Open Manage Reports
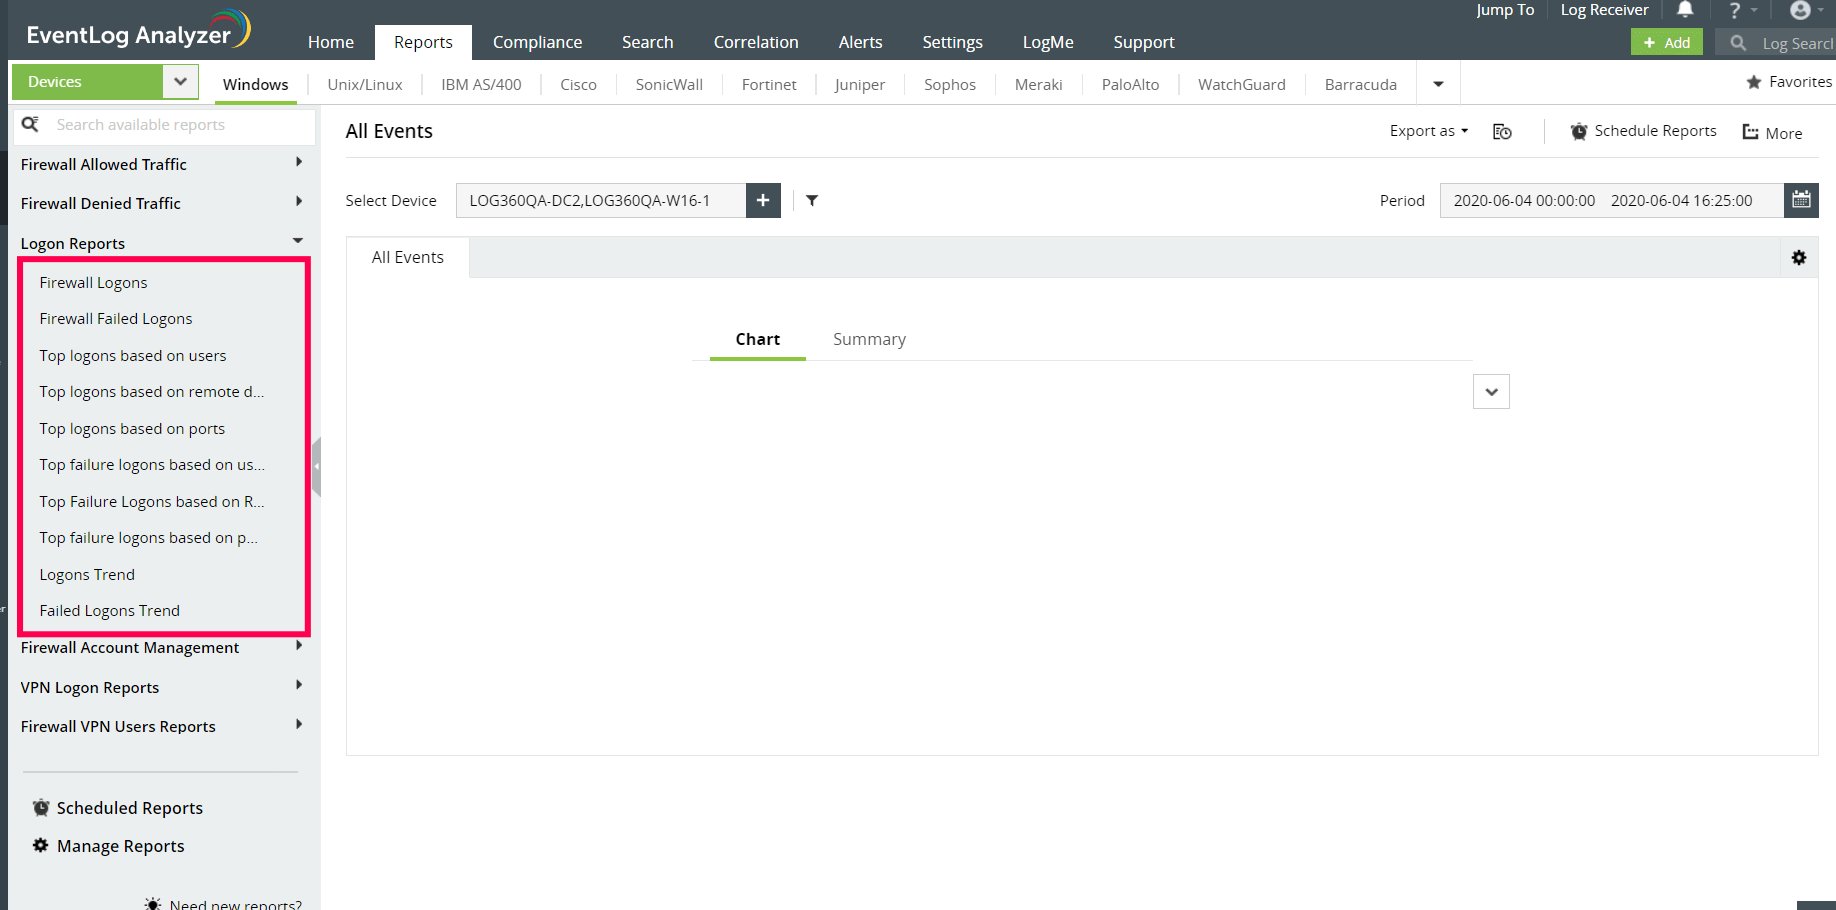1836x910 pixels. pos(108,846)
